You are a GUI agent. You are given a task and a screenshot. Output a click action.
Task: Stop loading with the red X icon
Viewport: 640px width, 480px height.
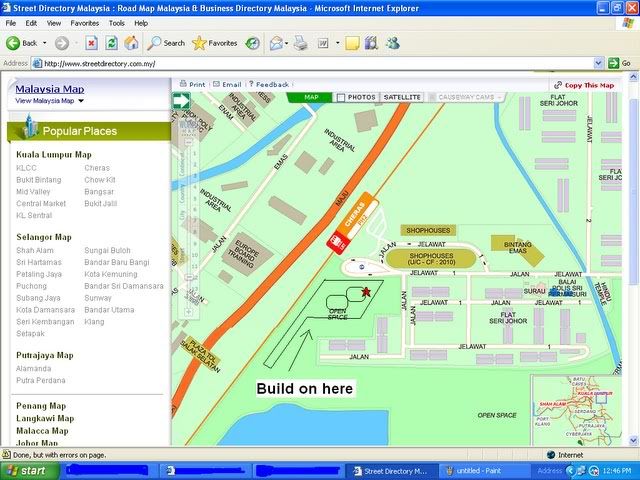(91, 43)
